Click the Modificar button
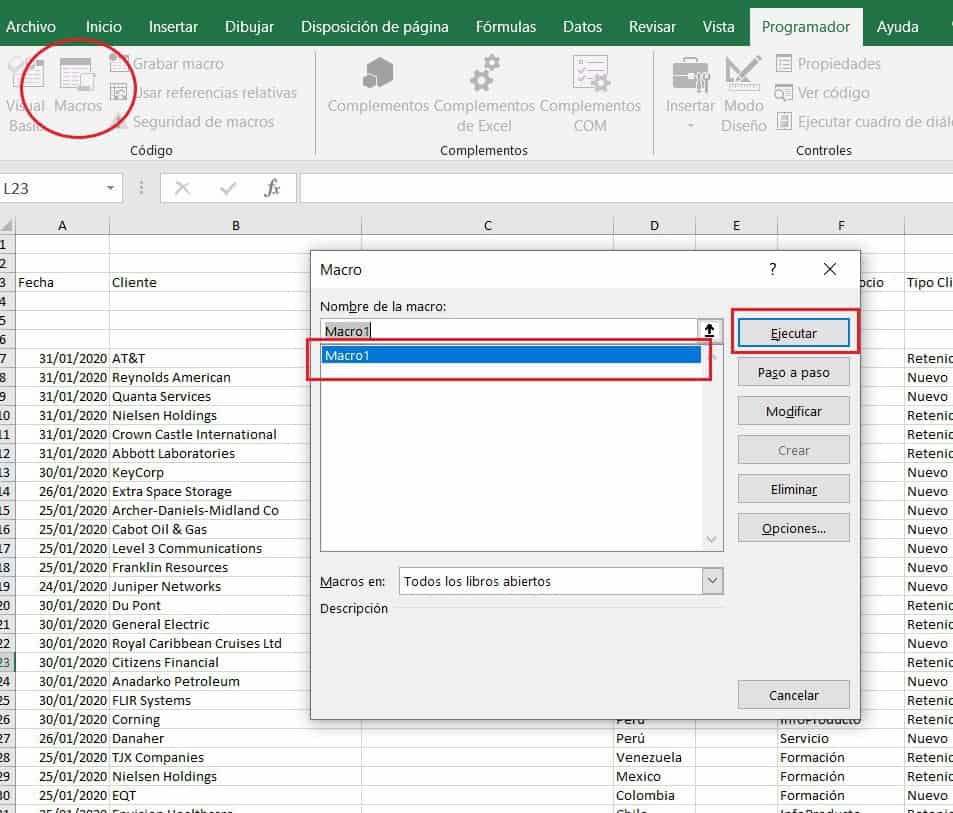Image resolution: width=953 pixels, height=813 pixels. coord(793,411)
